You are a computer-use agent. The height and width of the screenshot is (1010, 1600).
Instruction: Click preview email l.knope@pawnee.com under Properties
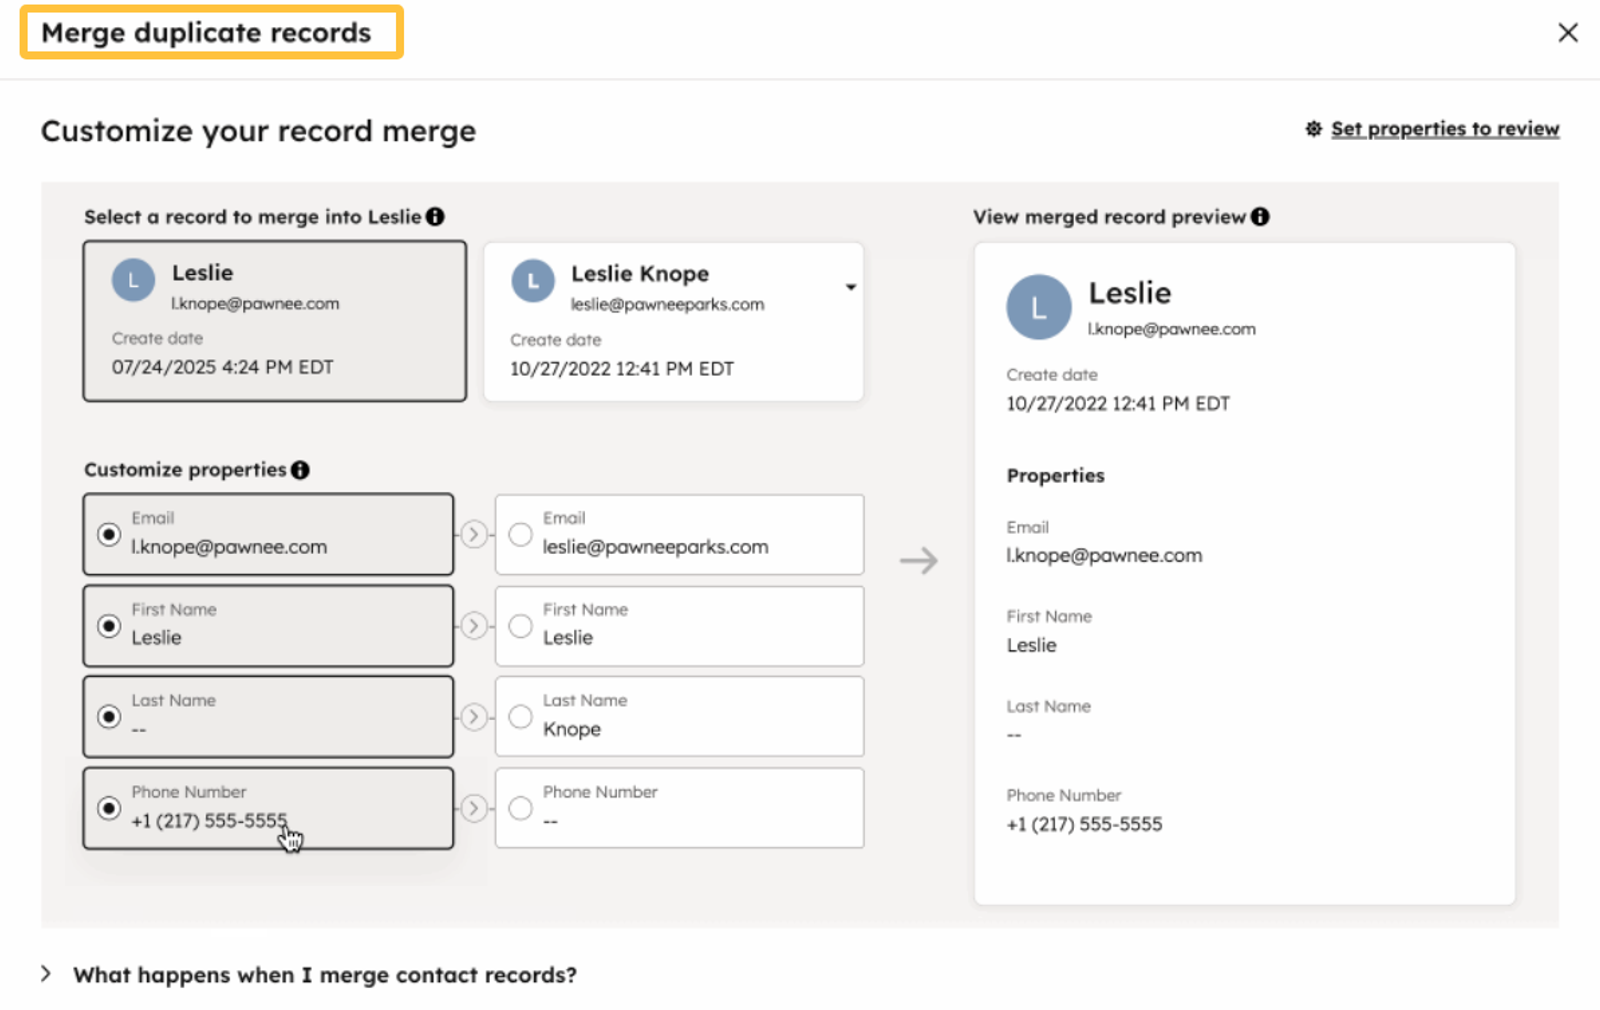[x=1104, y=555]
